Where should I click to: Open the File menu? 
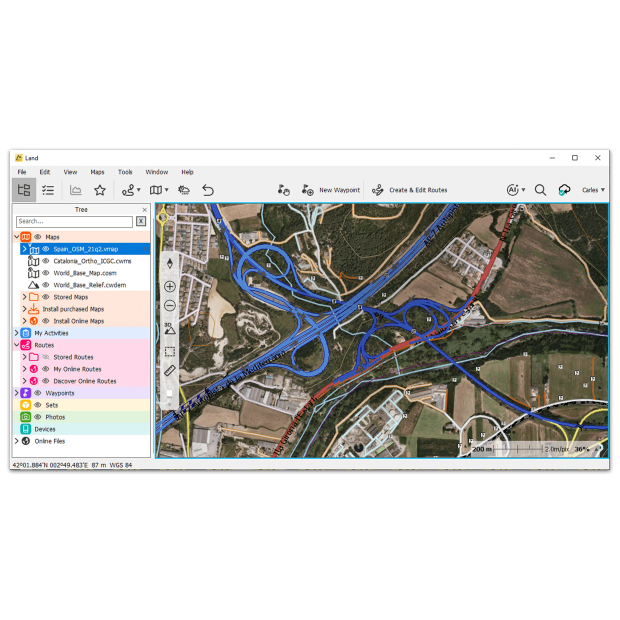(x=22, y=172)
